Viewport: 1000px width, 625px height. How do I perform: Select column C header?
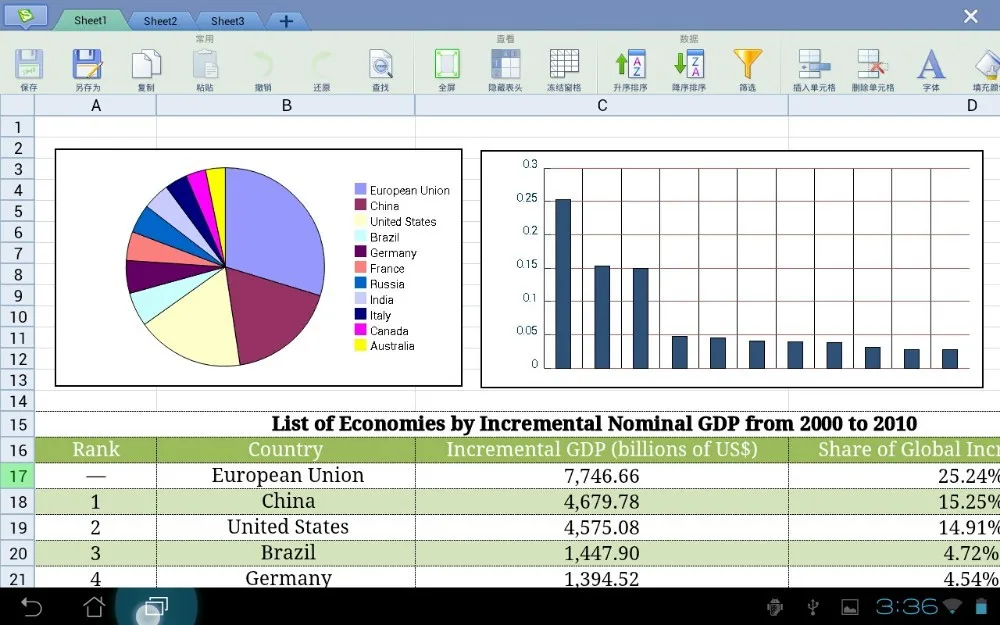click(602, 105)
